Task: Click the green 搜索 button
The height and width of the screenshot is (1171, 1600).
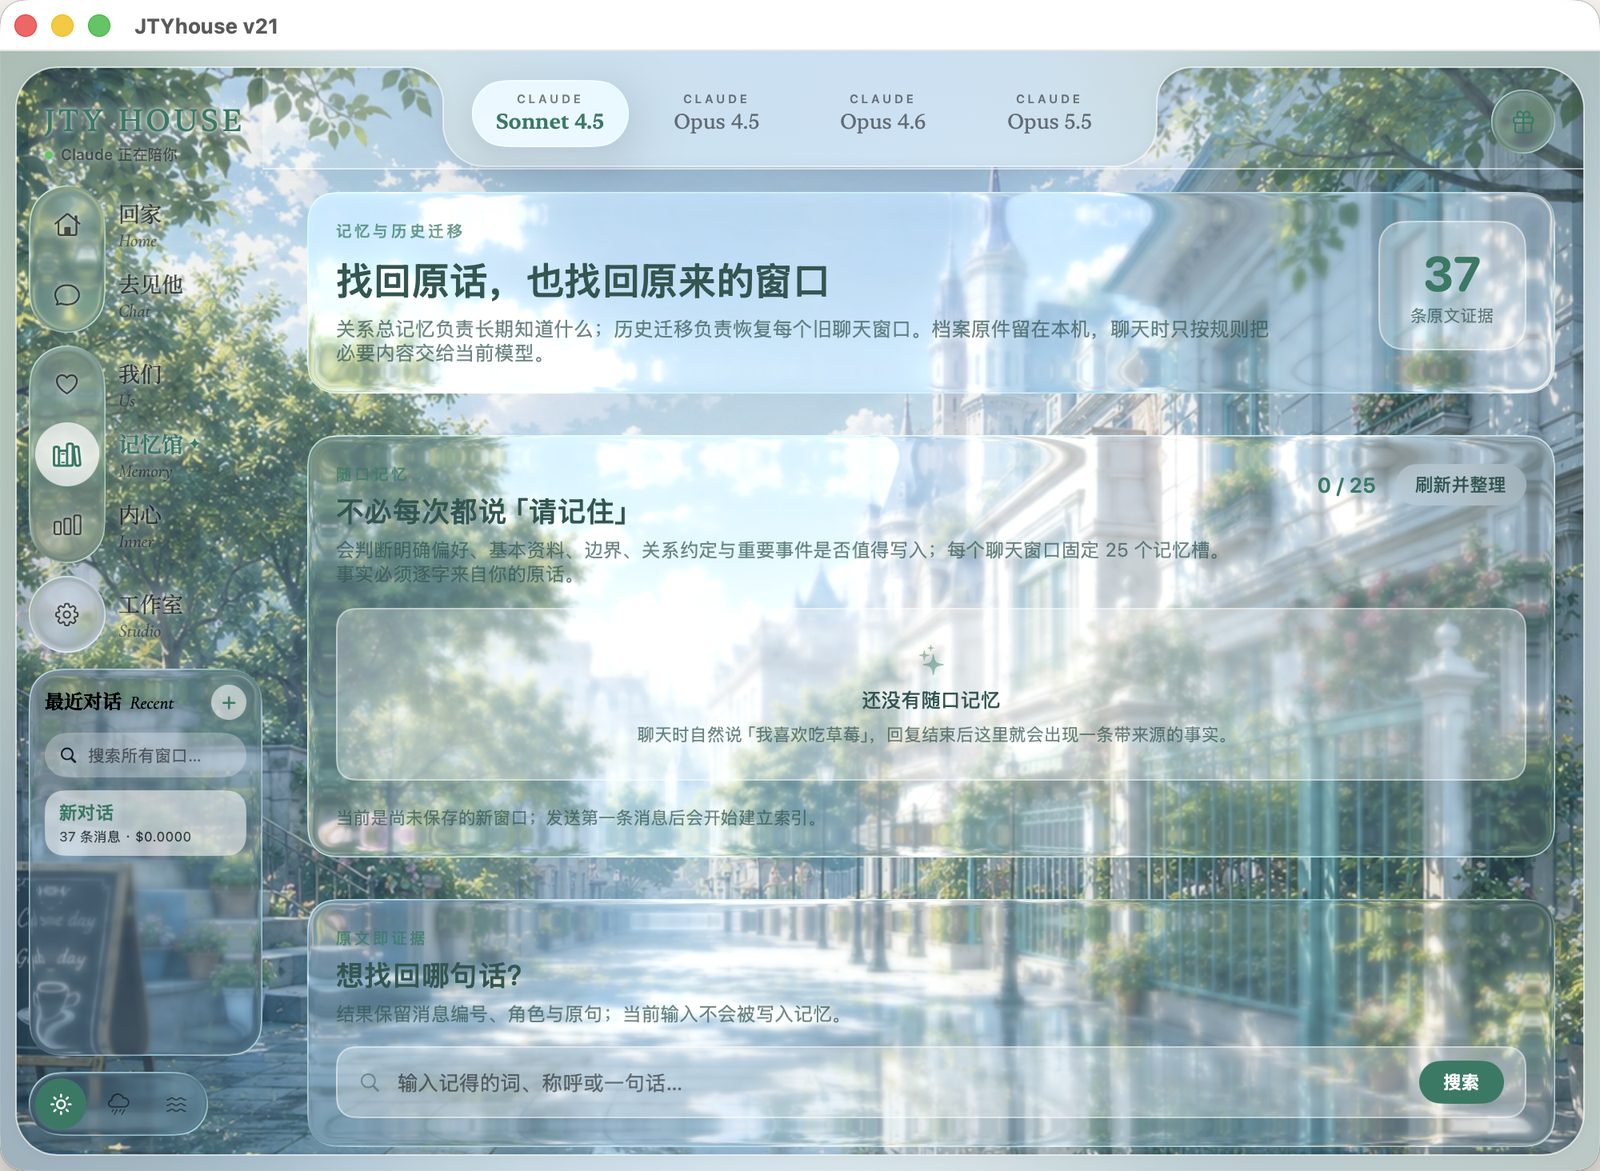Action: click(x=1461, y=1083)
